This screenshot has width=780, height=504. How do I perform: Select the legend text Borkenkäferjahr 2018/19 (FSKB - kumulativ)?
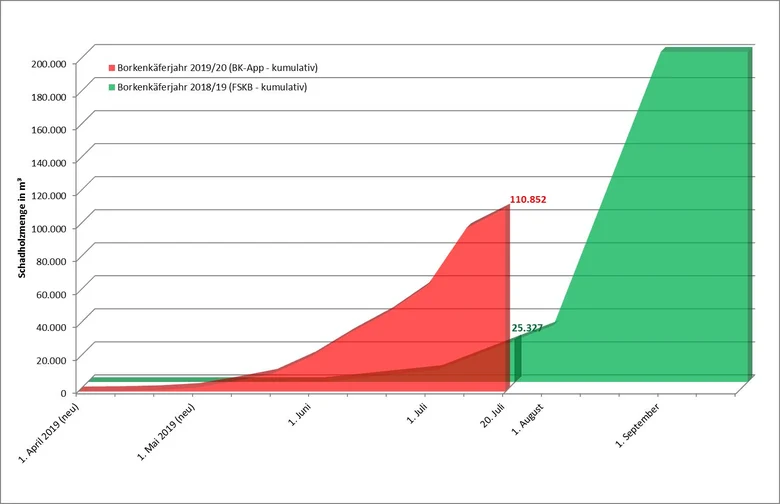(x=212, y=87)
